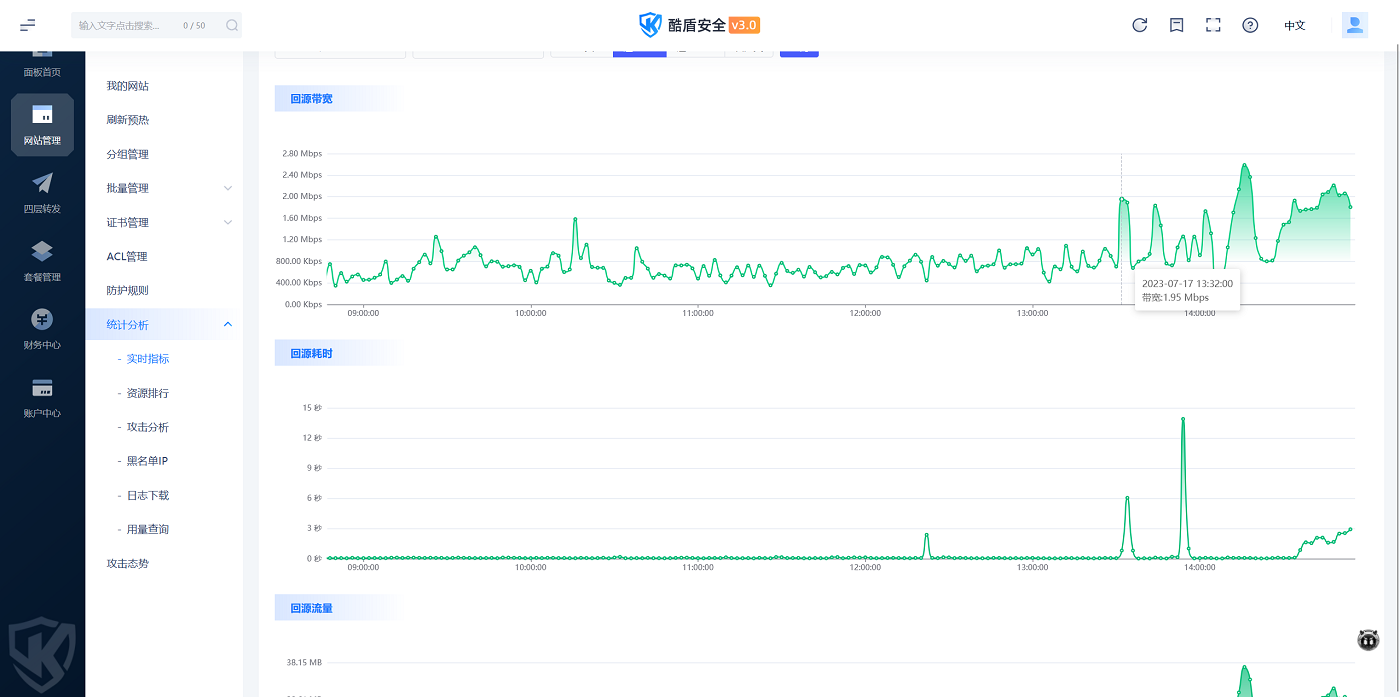Expand the 批量管理 chevron

tap(227, 188)
